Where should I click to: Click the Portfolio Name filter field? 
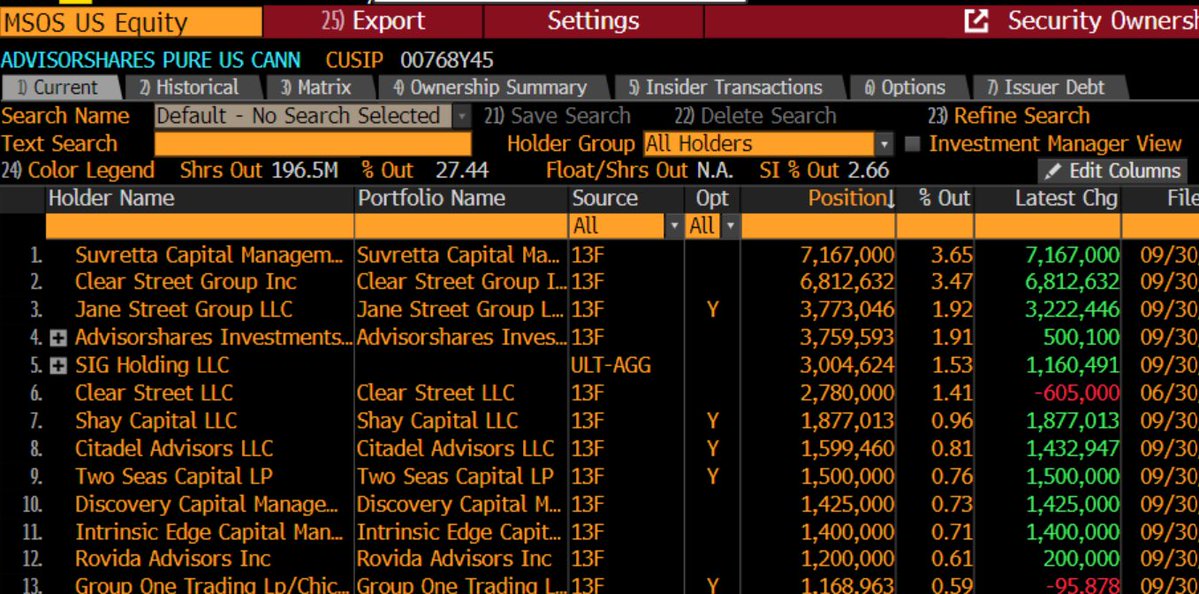[461, 226]
